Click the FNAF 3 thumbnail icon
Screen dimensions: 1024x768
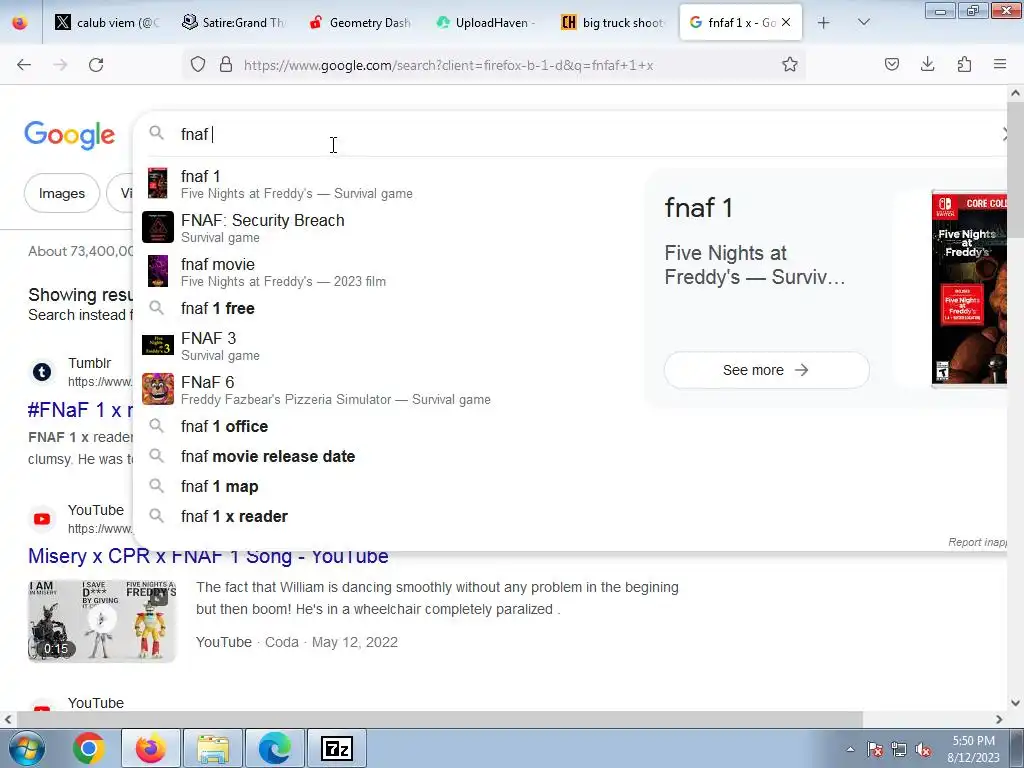pyautogui.click(x=158, y=345)
